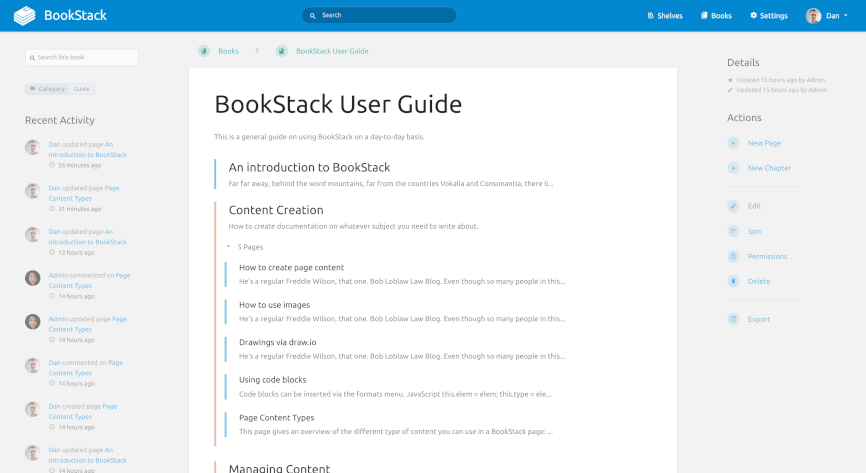Click the 'Created 15 hours ago by Admin' detail
Screen dimensions: 866x473
pos(776,80)
